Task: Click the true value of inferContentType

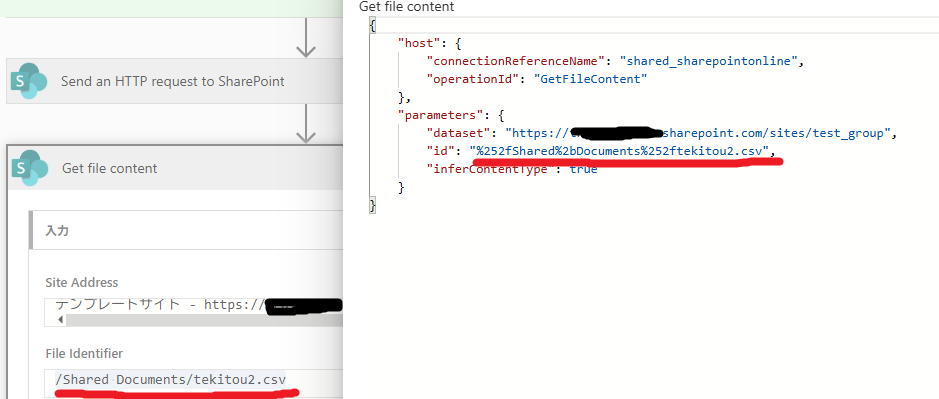Action: coord(583,169)
